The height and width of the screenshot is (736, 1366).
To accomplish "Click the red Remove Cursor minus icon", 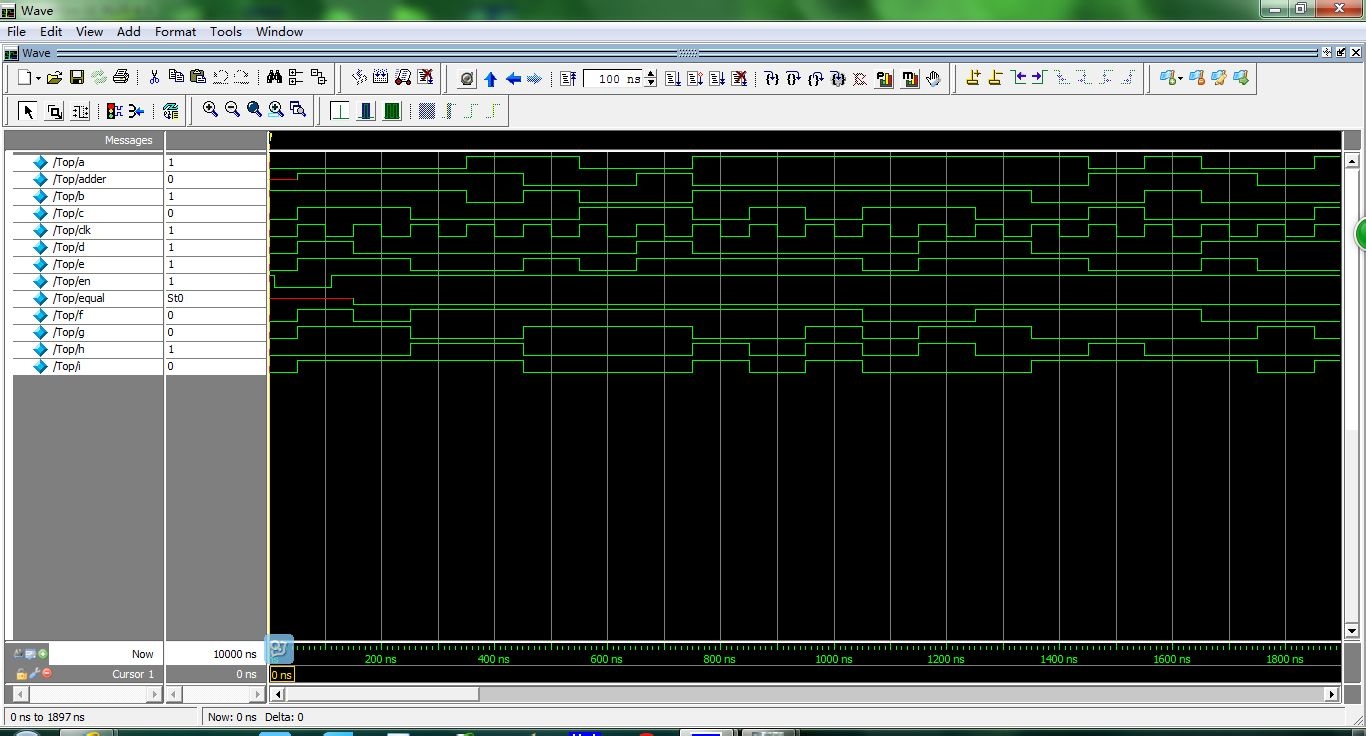I will (x=47, y=673).
